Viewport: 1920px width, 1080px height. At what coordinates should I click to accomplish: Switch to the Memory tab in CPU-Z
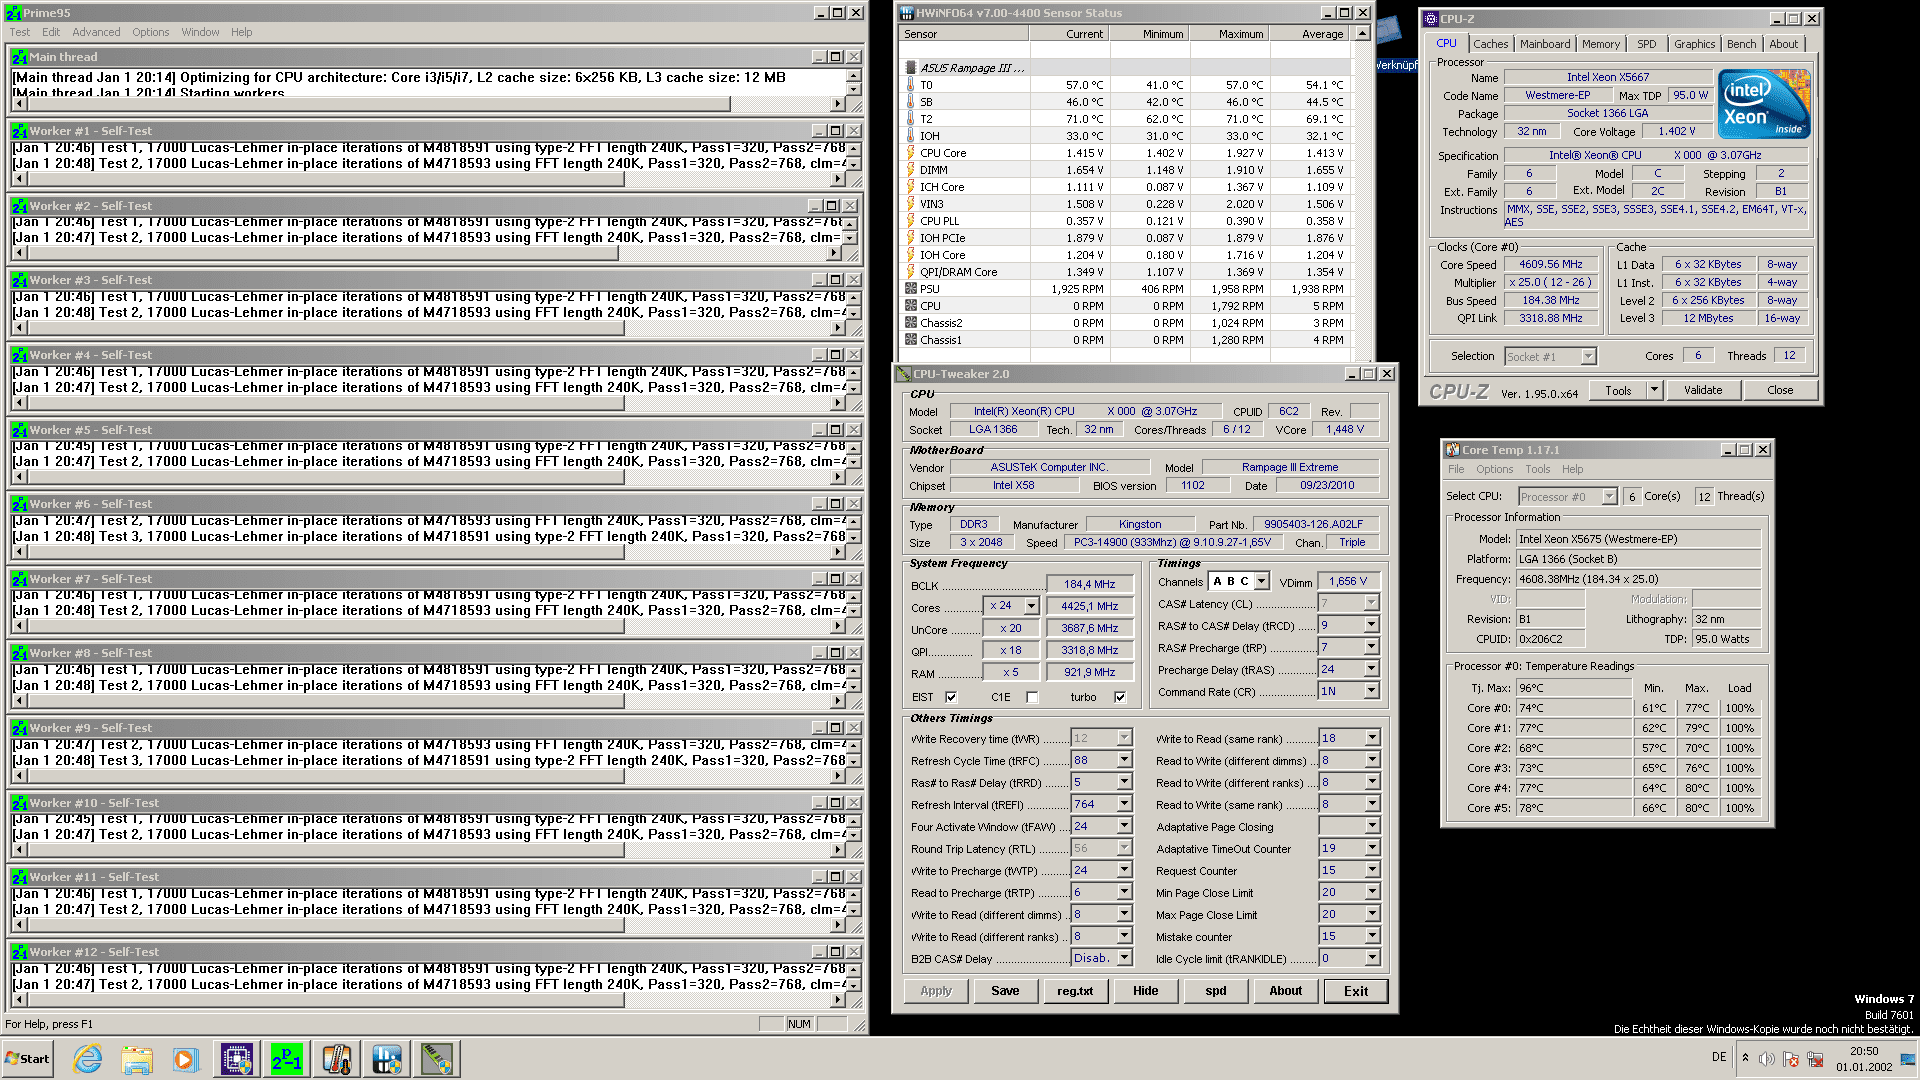click(x=1600, y=44)
